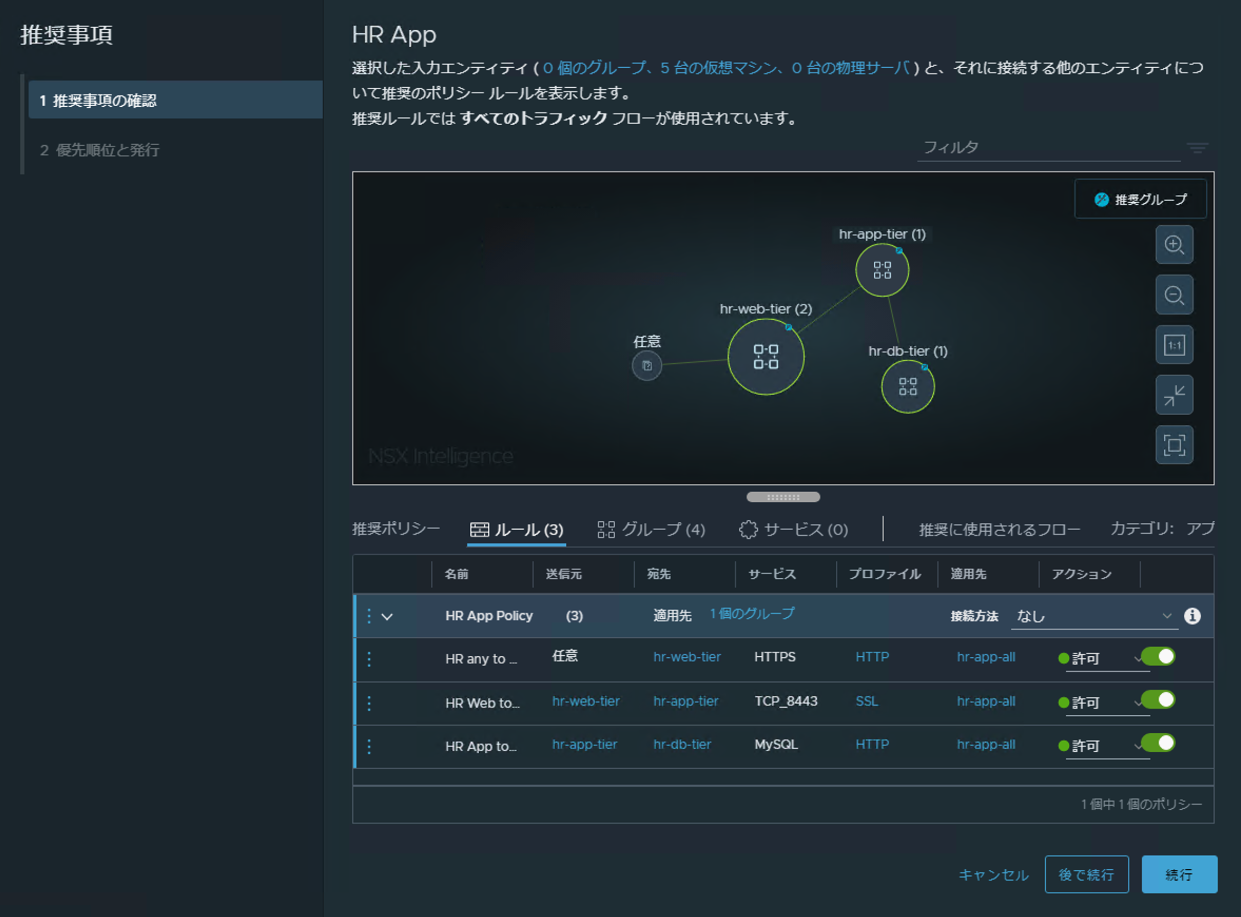The width and height of the screenshot is (1241, 917).
Task: Open filter options icon next to フィルタ
Action: pyautogui.click(x=1197, y=148)
